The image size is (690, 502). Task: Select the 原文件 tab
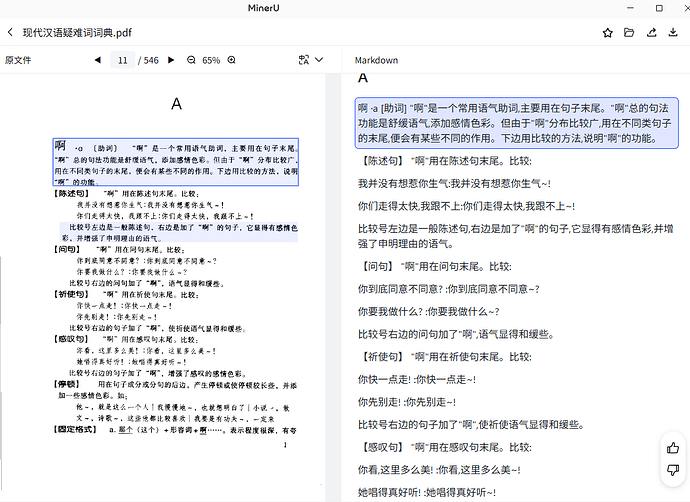point(19,60)
